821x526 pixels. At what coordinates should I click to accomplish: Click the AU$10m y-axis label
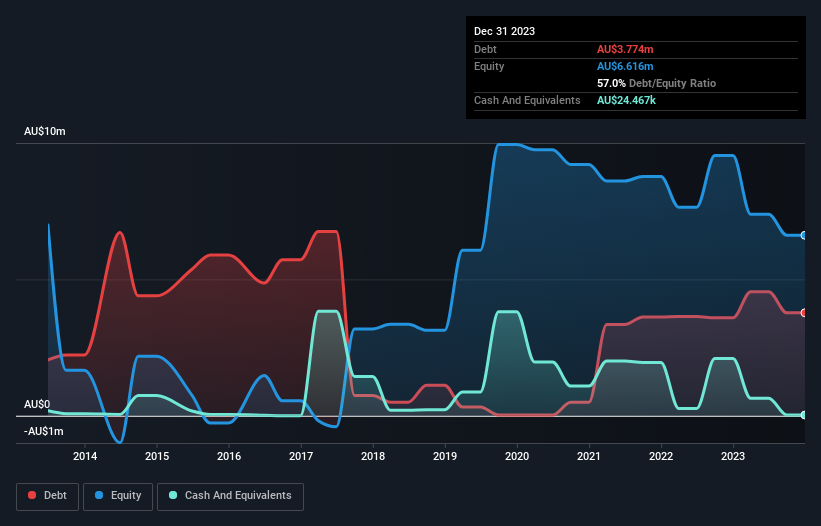point(45,131)
